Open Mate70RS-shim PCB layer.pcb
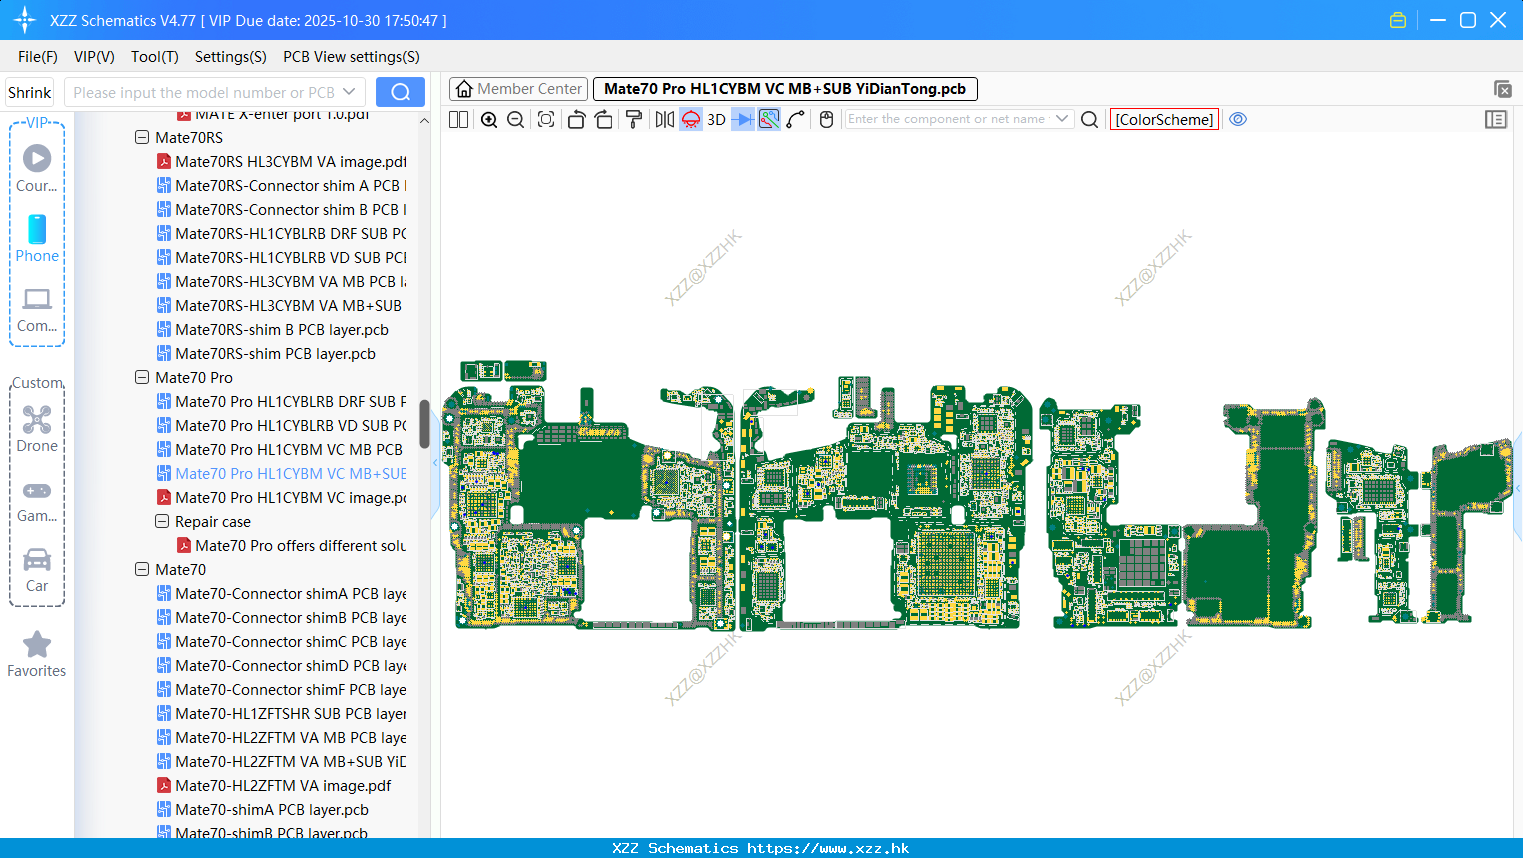The height and width of the screenshot is (858, 1523). point(267,353)
